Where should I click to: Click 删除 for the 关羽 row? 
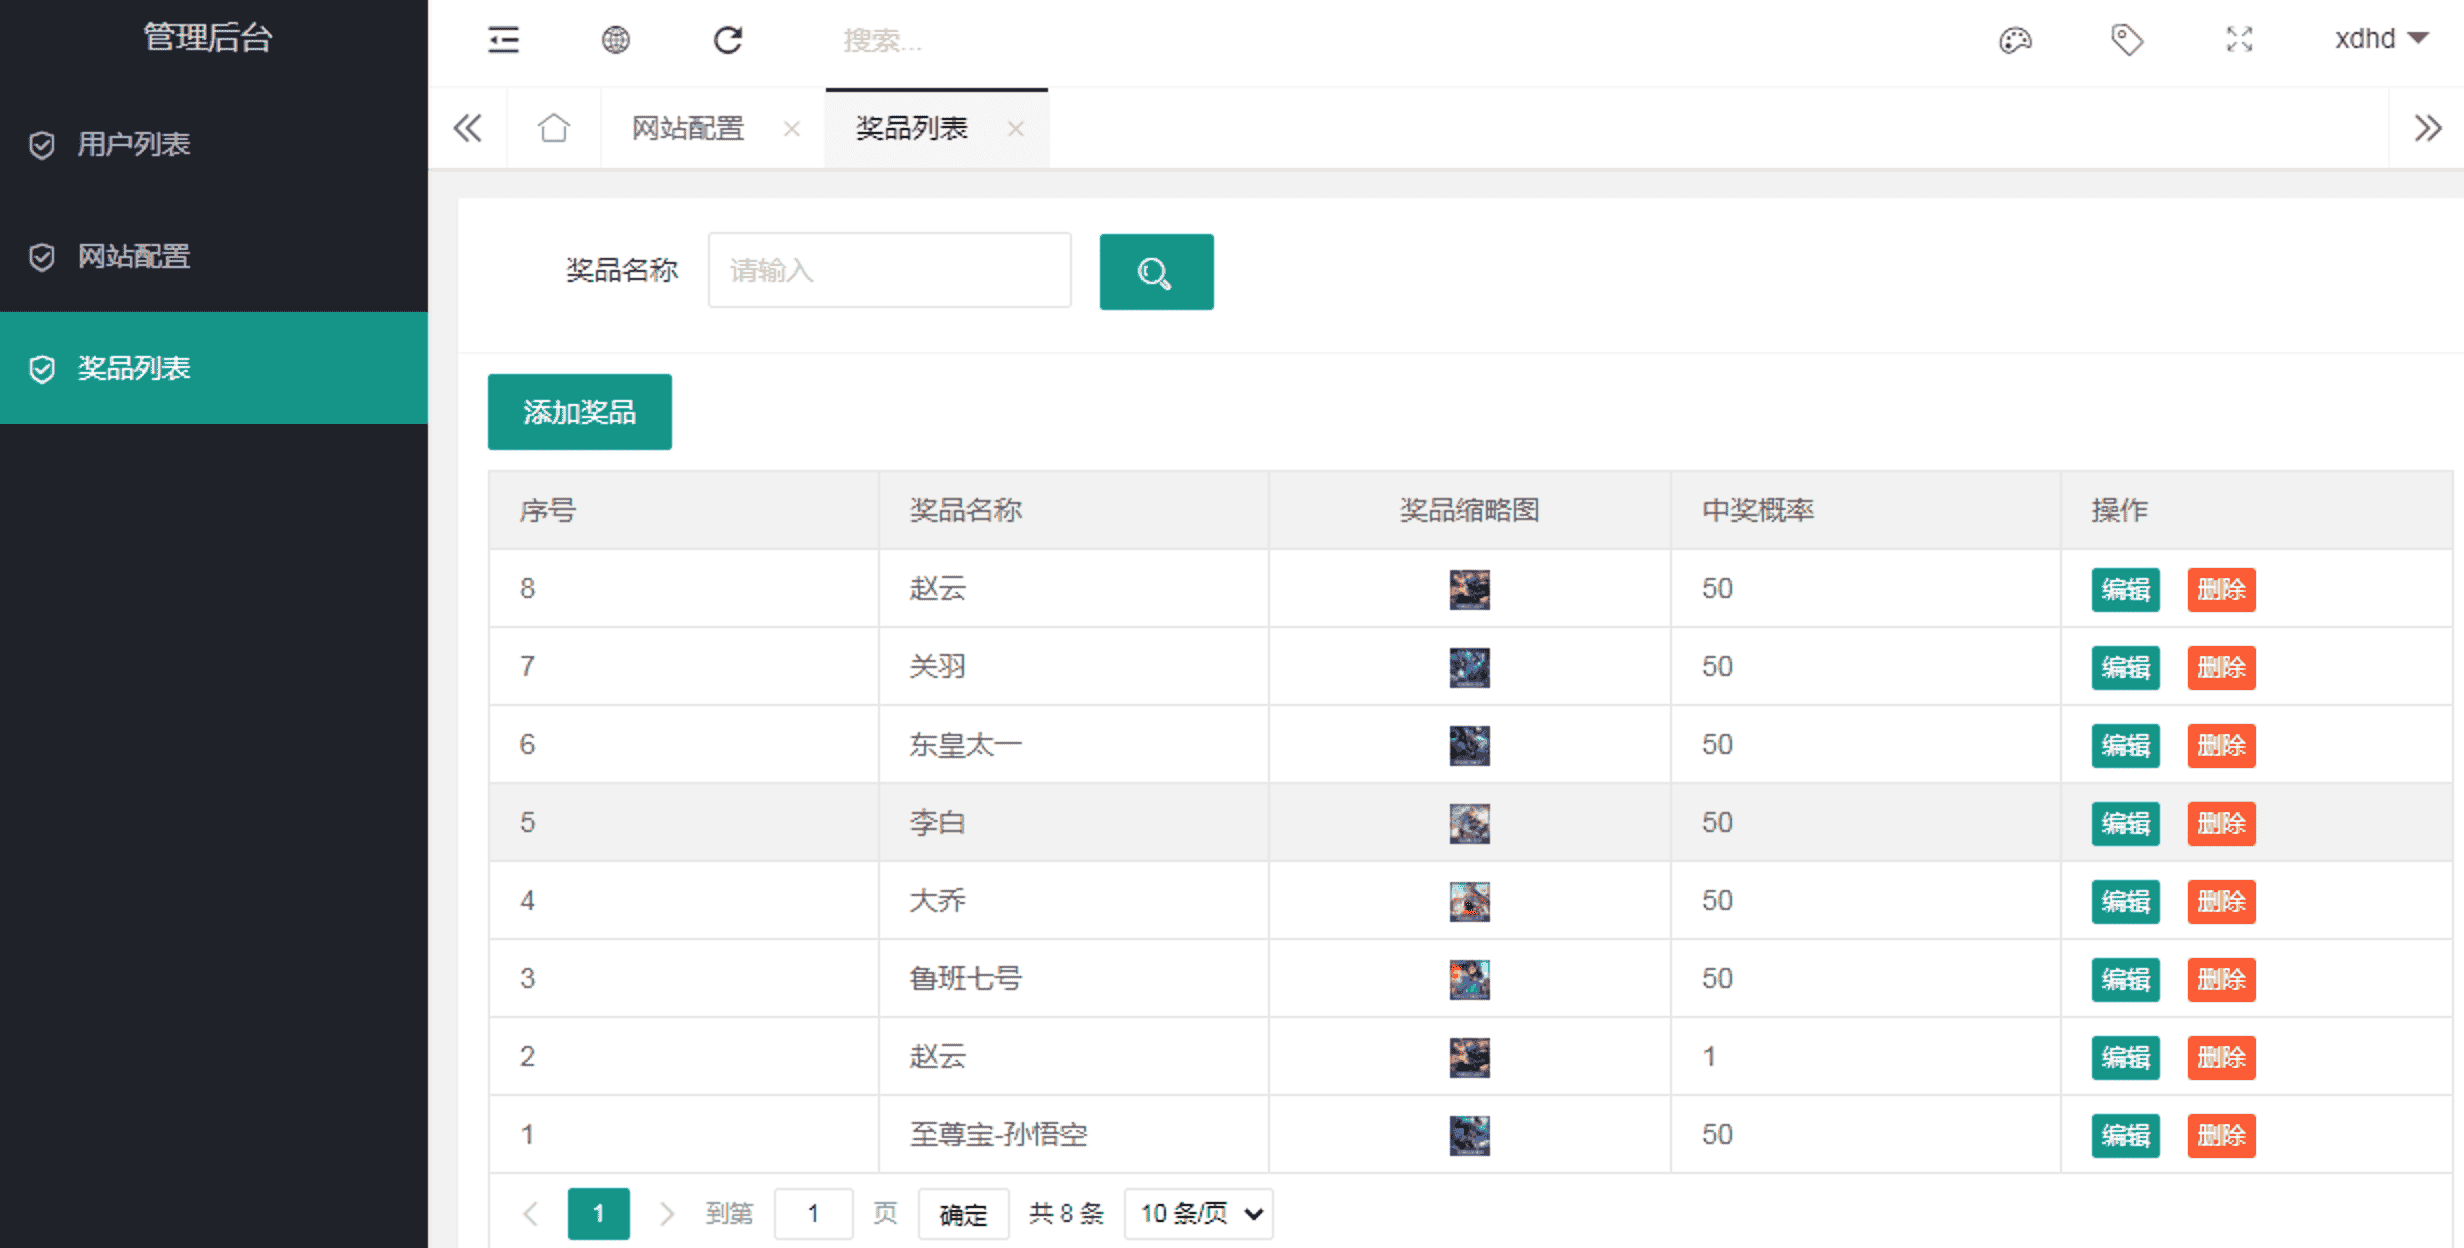[2221, 667]
